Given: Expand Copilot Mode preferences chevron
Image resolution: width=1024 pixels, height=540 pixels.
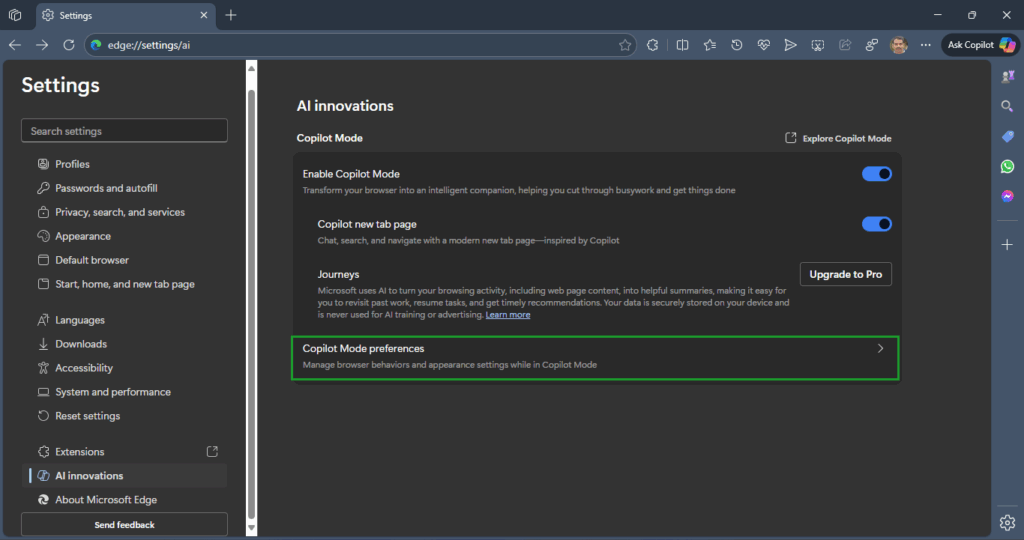Looking at the screenshot, I should (880, 349).
